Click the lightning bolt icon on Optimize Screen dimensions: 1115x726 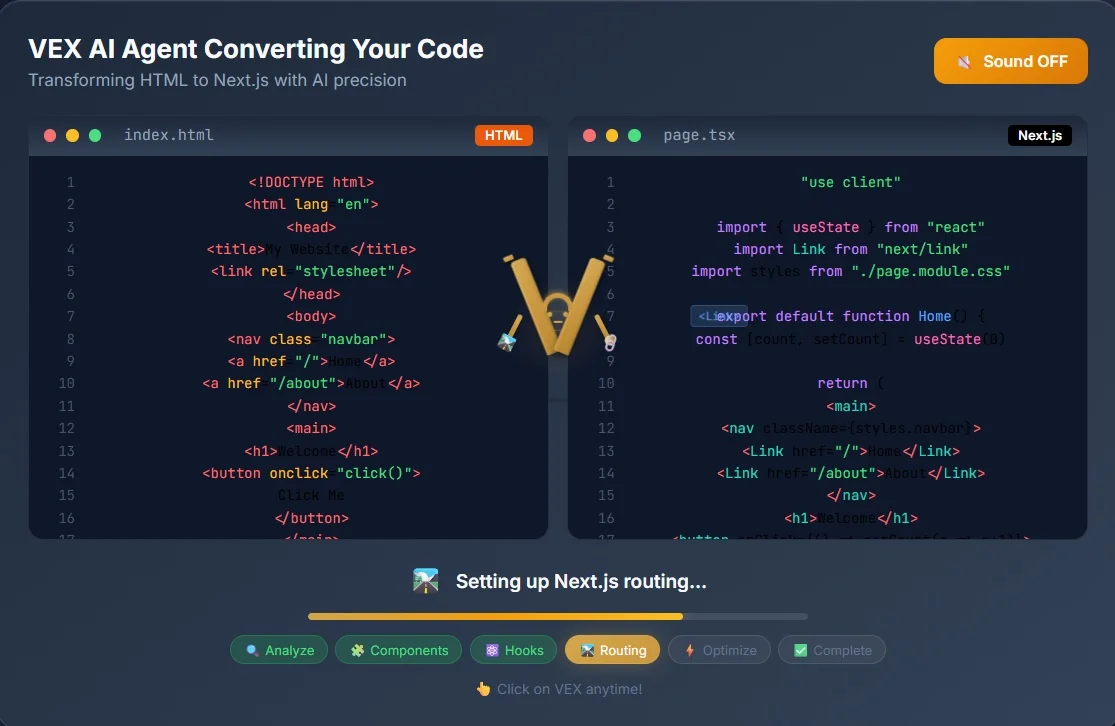[690, 650]
